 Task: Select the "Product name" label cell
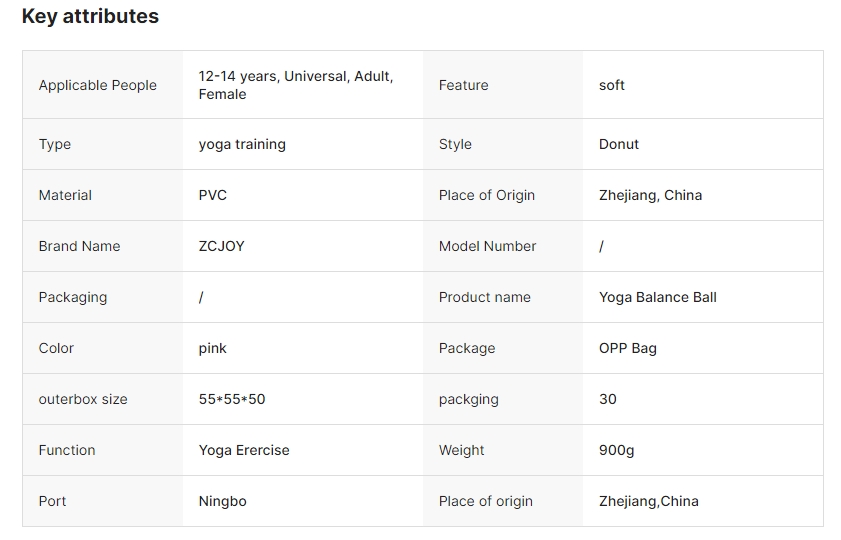pyautogui.click(x=485, y=297)
